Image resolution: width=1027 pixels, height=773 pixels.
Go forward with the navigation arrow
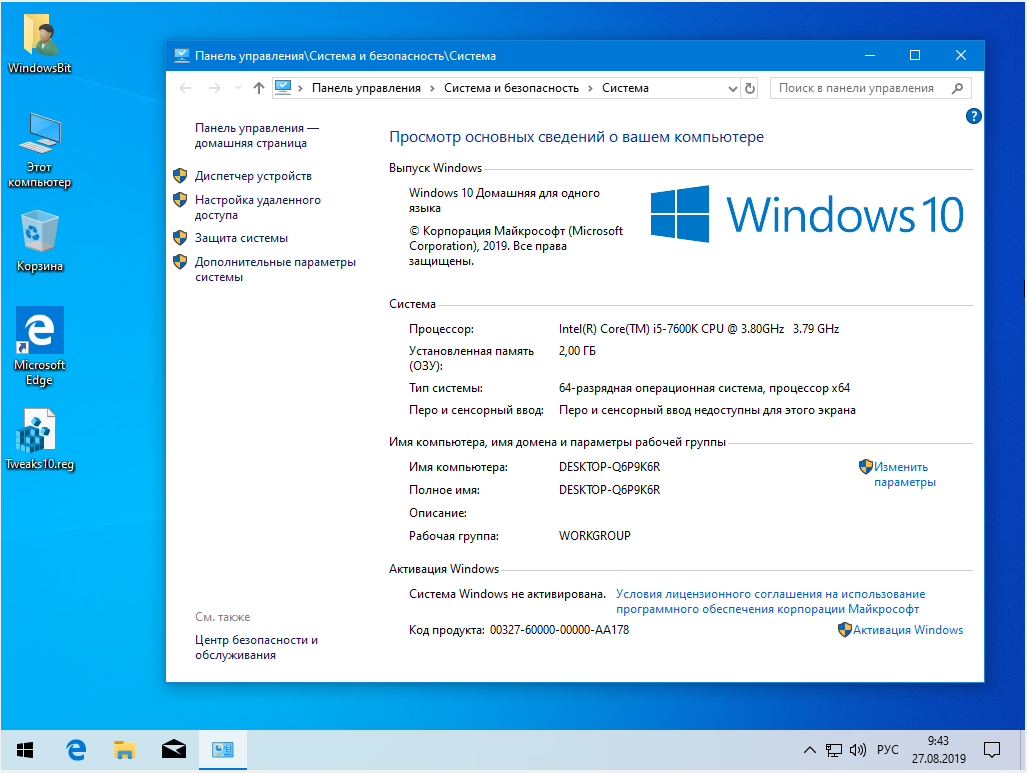click(x=214, y=88)
